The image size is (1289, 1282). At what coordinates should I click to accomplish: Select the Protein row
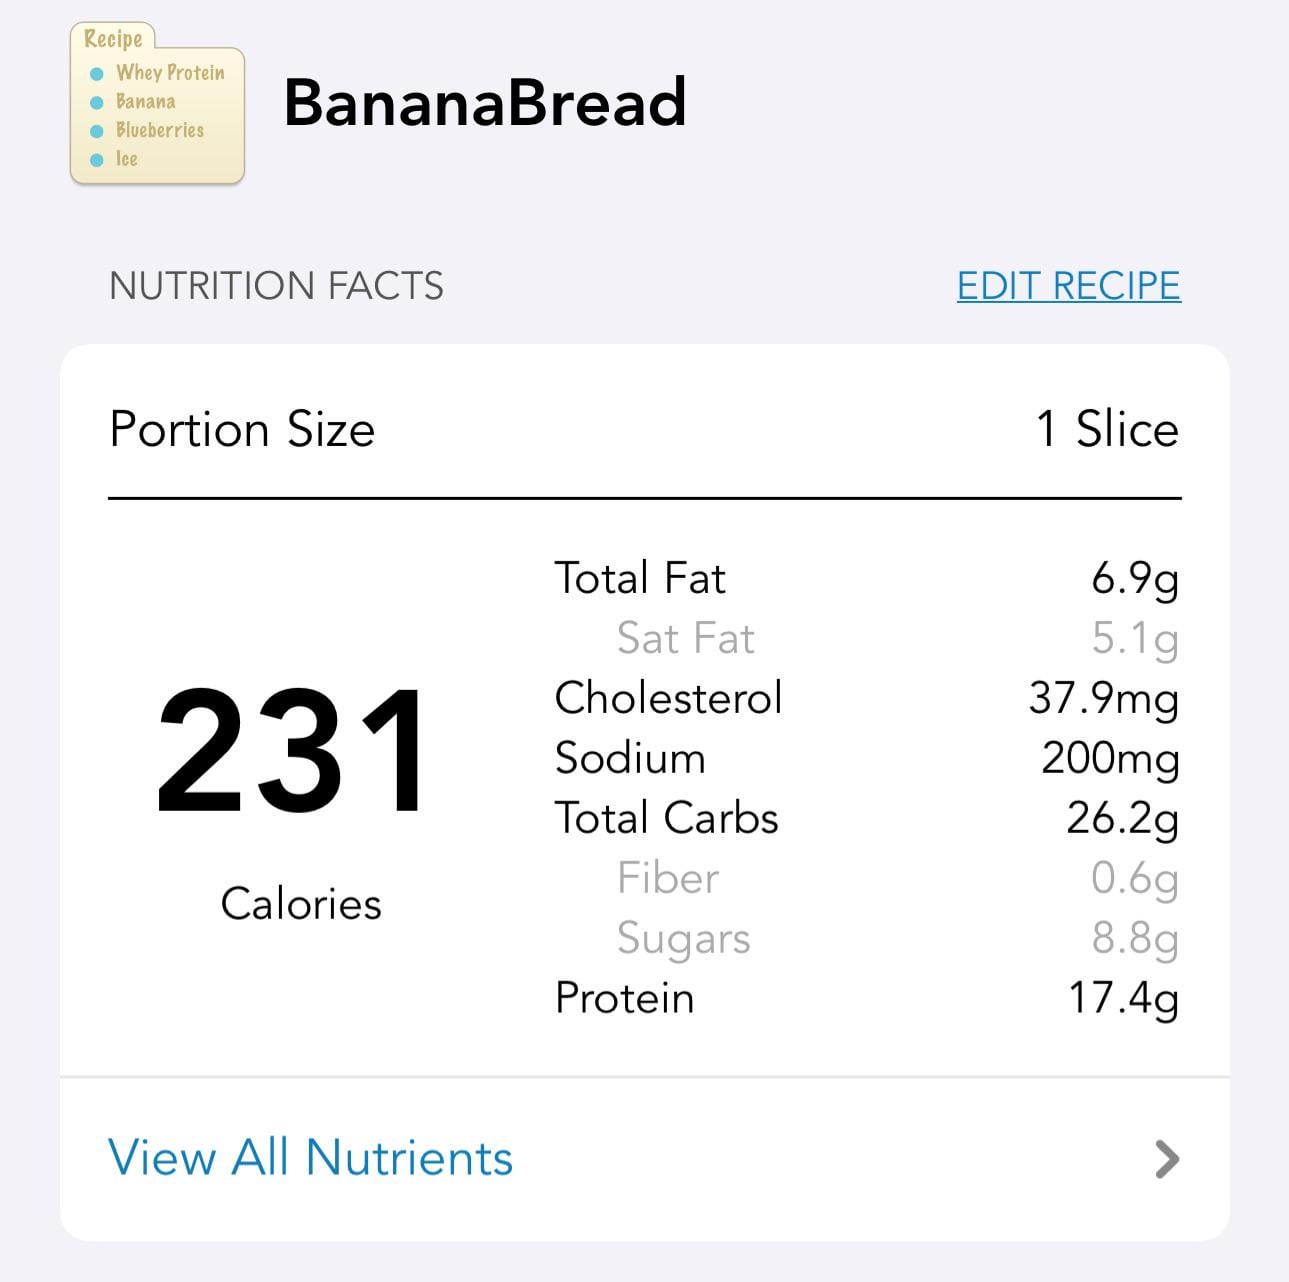click(866, 998)
